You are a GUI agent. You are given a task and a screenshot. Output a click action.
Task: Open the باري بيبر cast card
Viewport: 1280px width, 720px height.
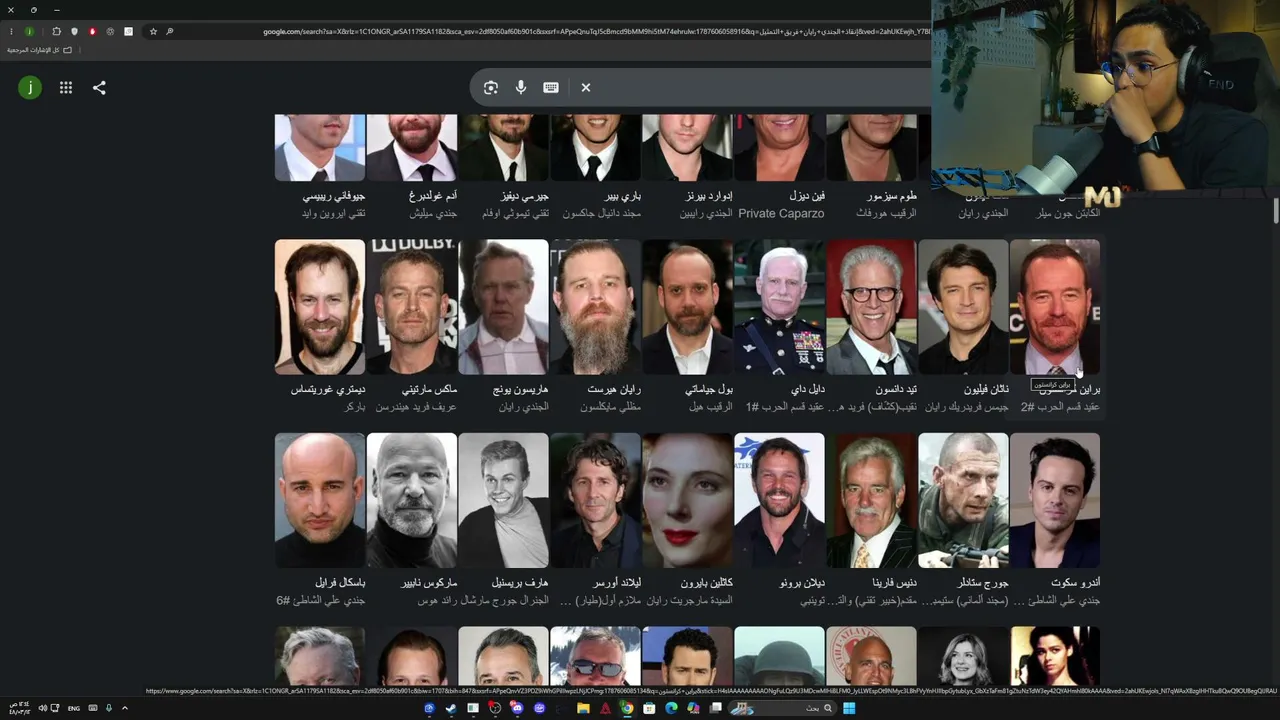pyautogui.click(x=595, y=167)
